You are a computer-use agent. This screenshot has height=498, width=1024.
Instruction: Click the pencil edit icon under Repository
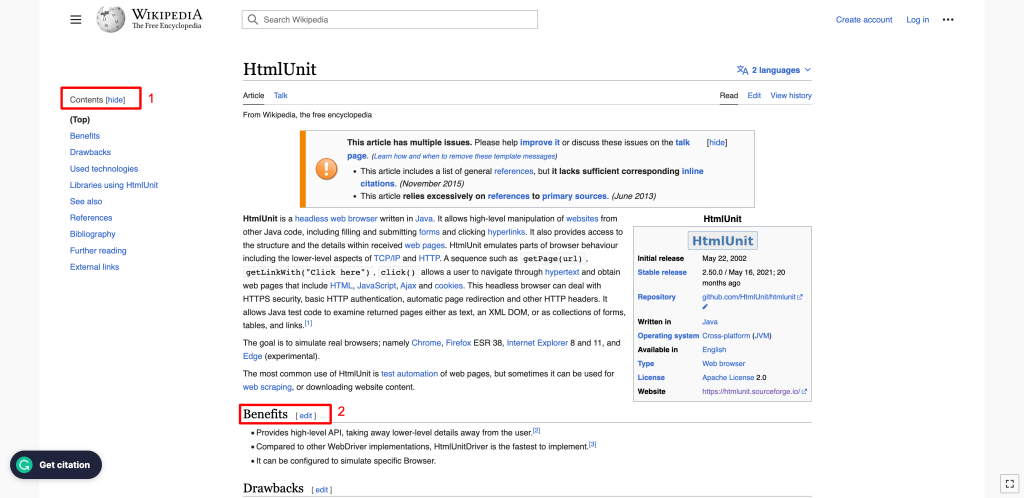click(705, 307)
